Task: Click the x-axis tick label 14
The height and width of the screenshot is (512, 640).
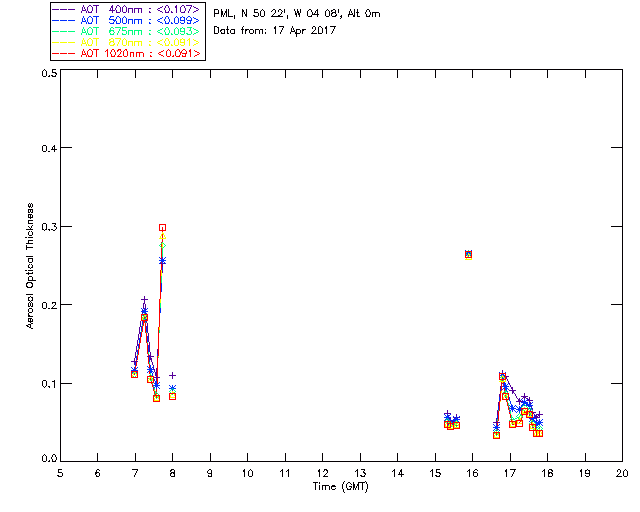Action: [398, 473]
